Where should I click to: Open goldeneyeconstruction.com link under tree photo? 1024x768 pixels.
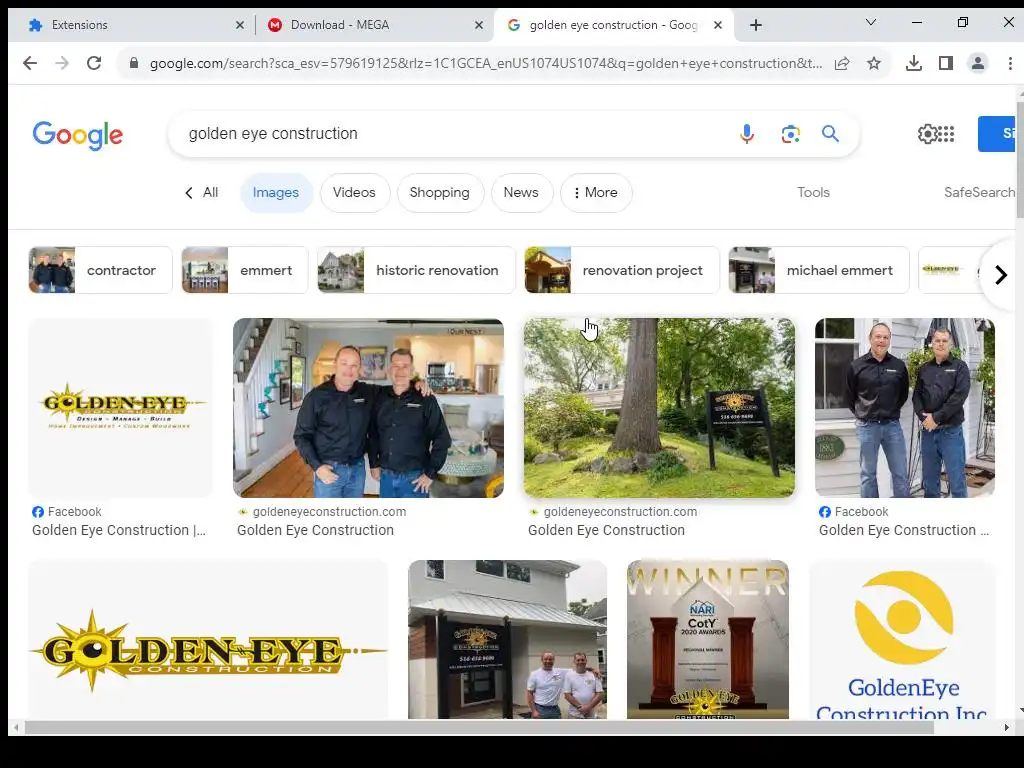[620, 512]
